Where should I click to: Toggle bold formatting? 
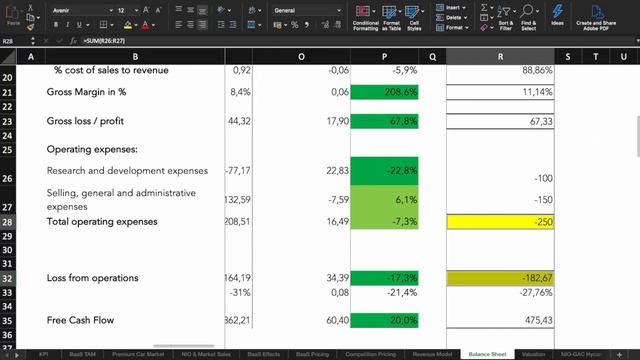[x=56, y=25]
